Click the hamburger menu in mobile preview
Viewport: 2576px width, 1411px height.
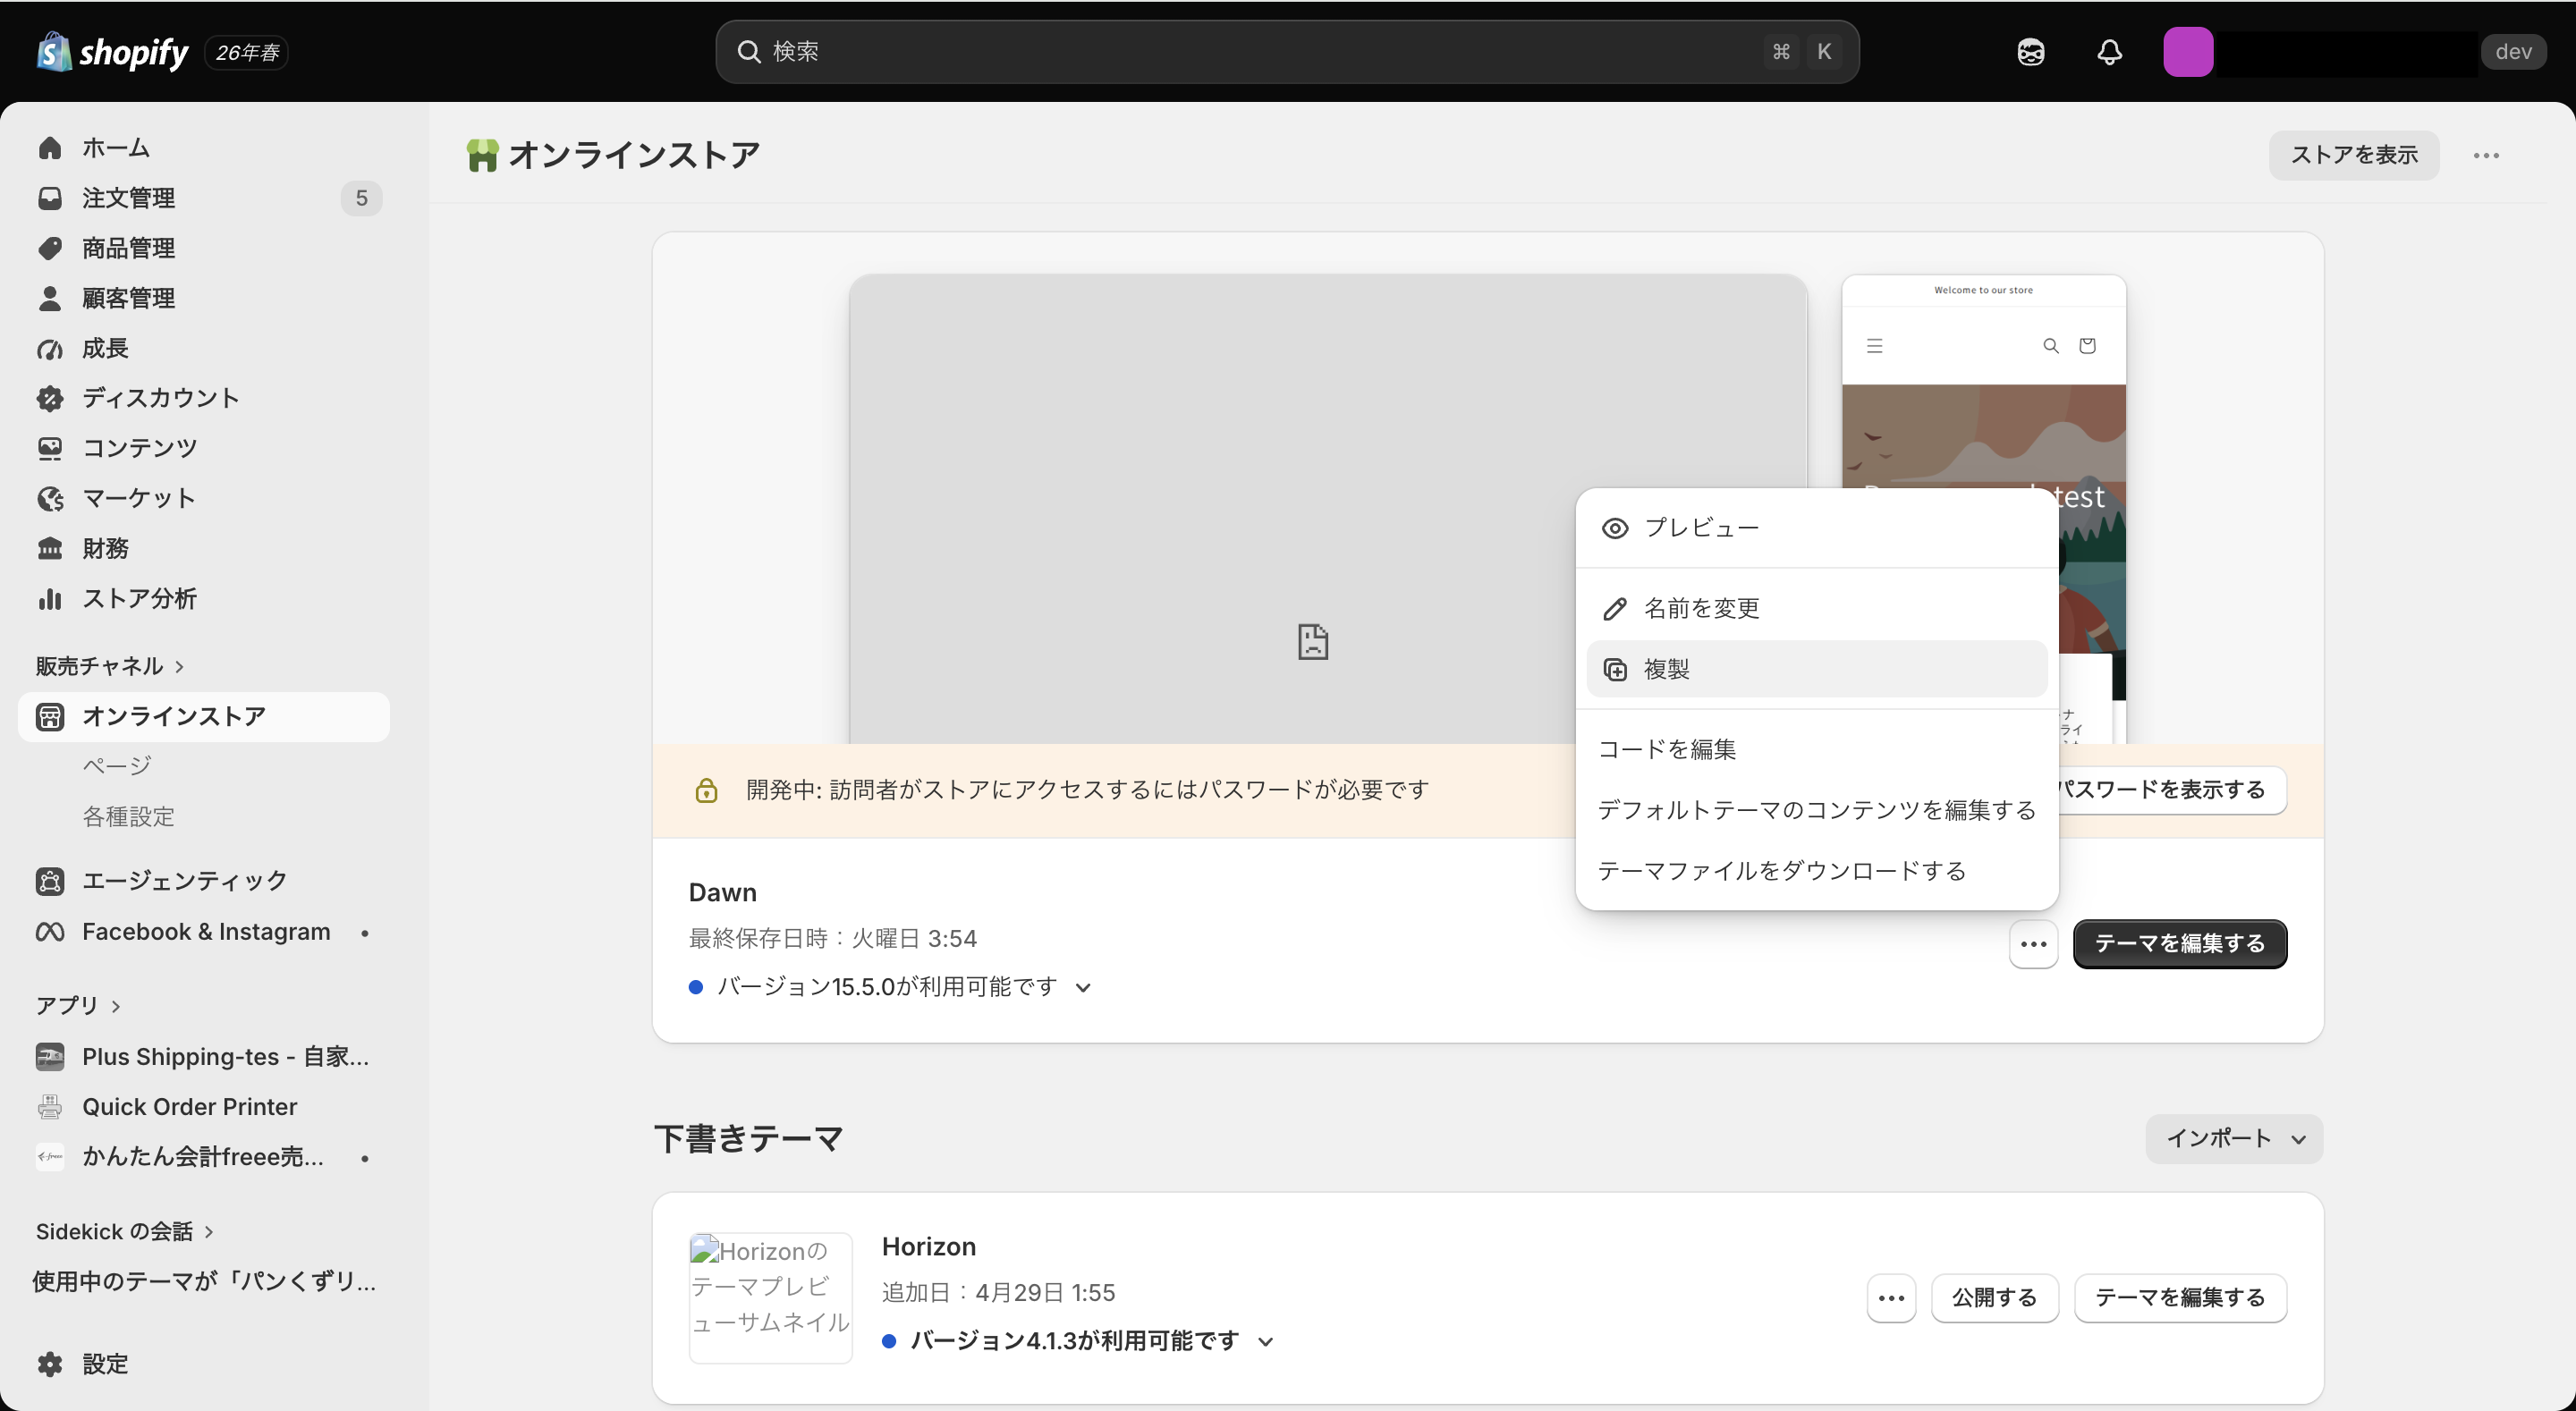1874,346
